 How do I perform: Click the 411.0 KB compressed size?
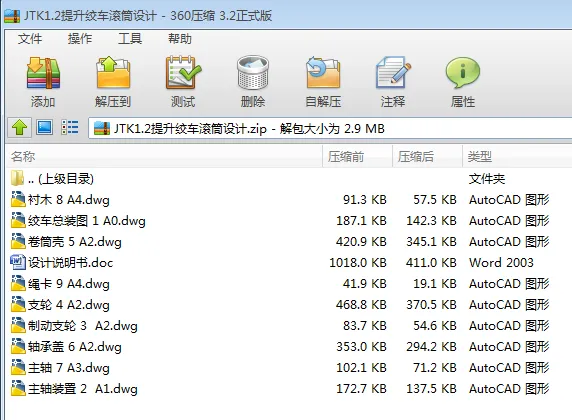coord(431,263)
